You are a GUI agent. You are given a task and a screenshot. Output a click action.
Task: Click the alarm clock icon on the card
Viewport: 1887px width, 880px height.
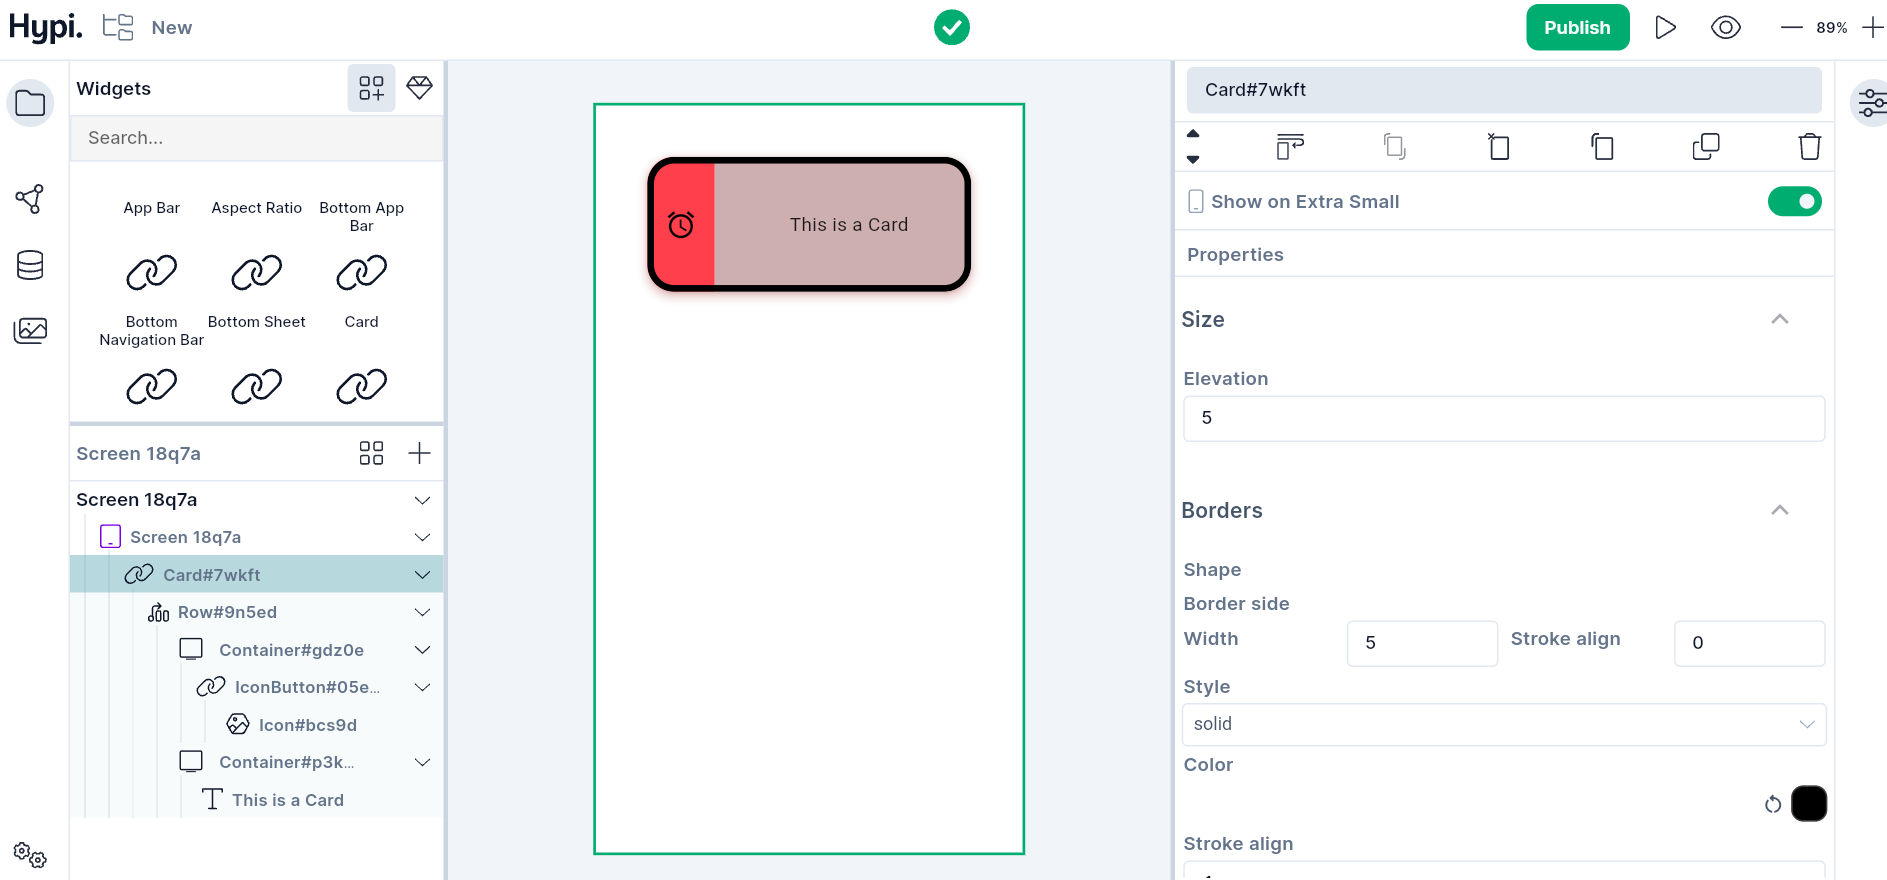pyautogui.click(x=681, y=225)
